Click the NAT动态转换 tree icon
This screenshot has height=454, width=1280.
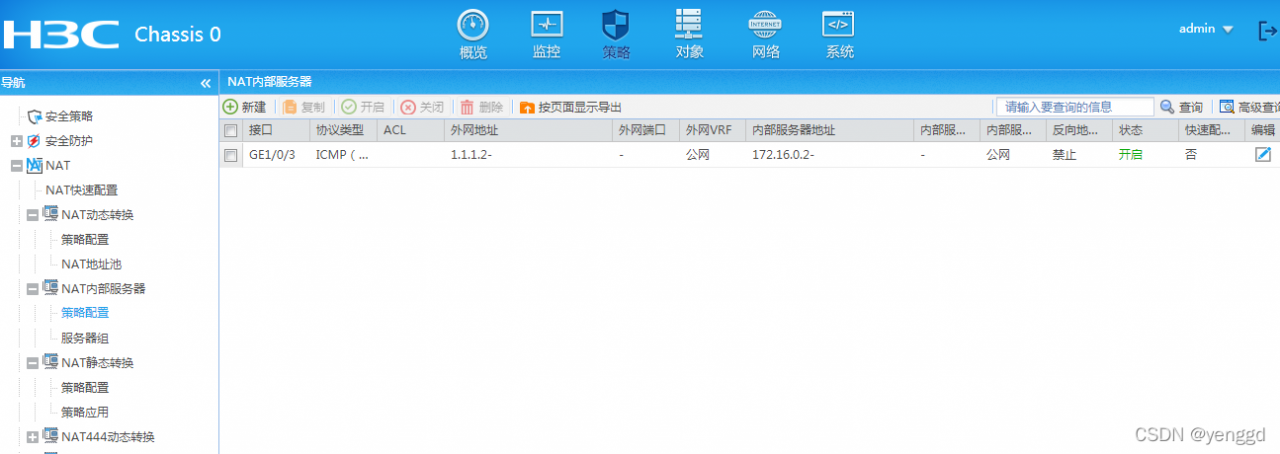[x=50, y=214]
